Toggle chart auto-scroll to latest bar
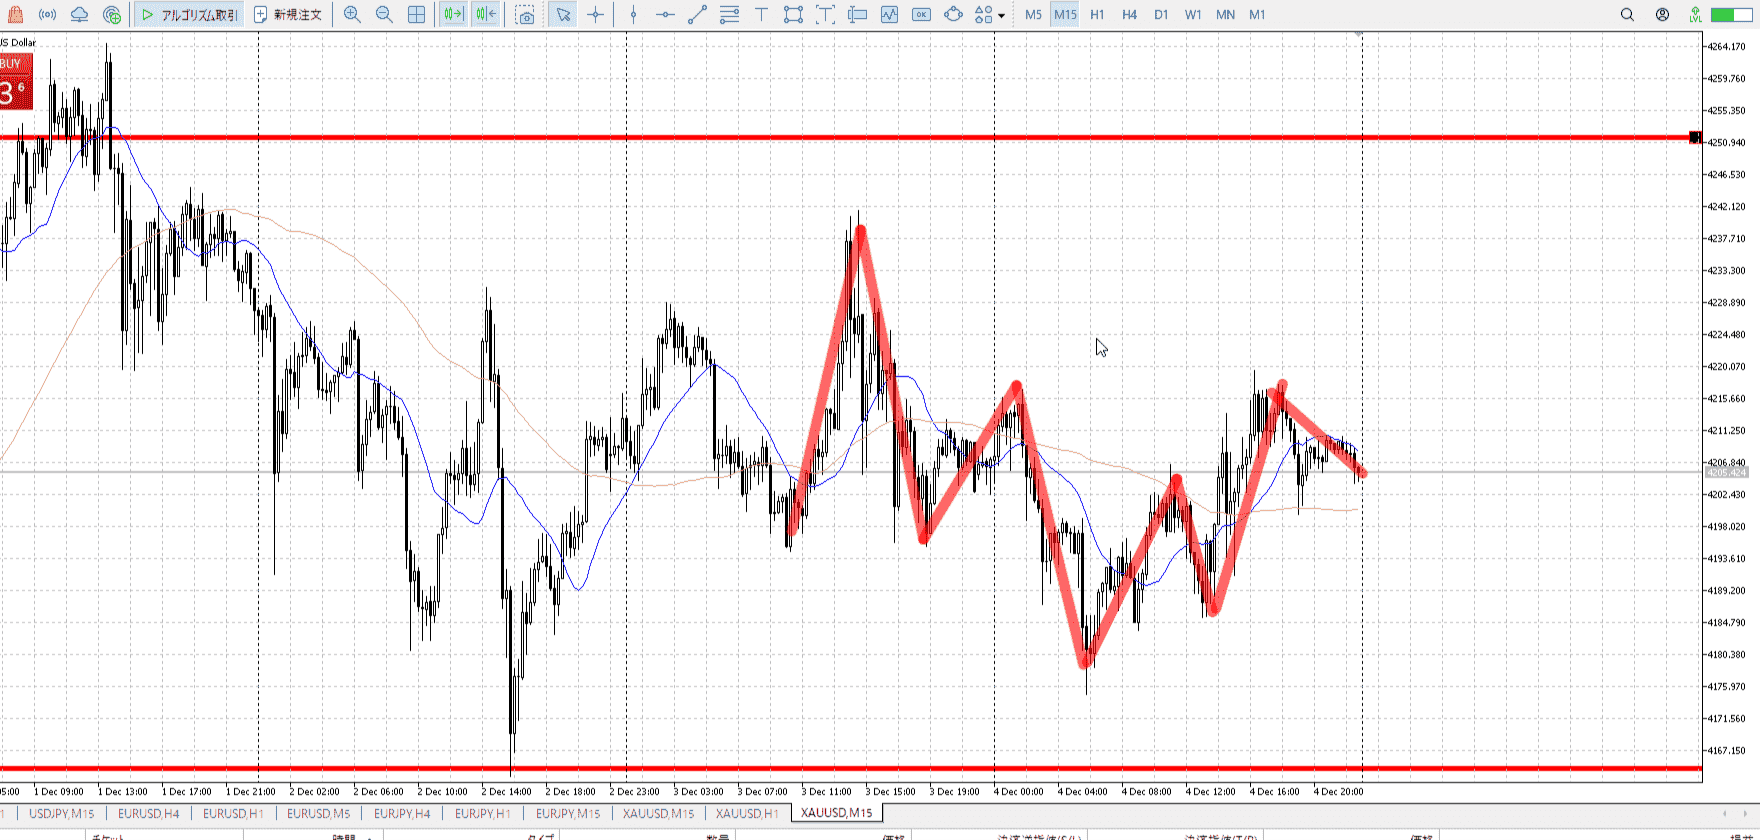Screen dimensions: 1760x840 (453, 15)
